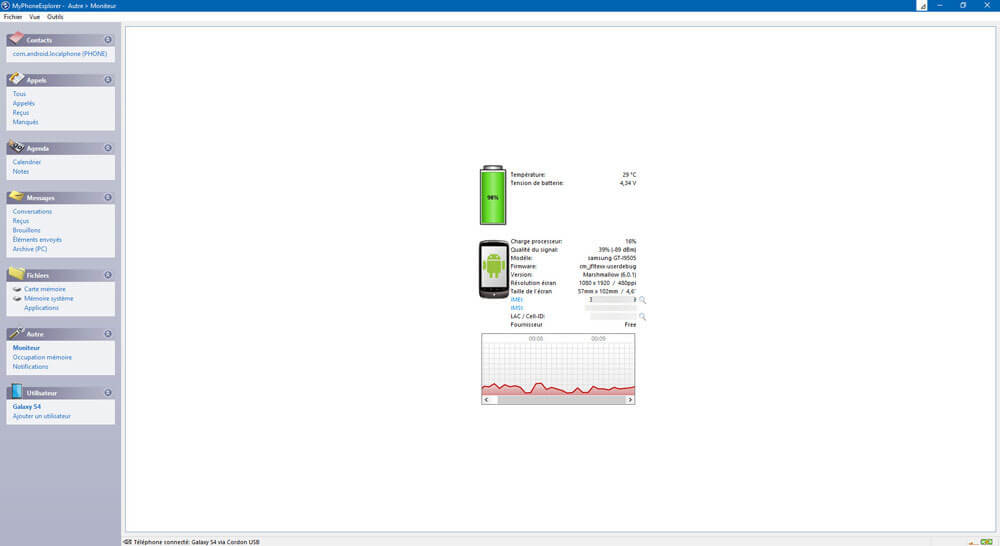Open Occupation mémoire view
The width and height of the screenshot is (1000, 546).
[x=42, y=357]
